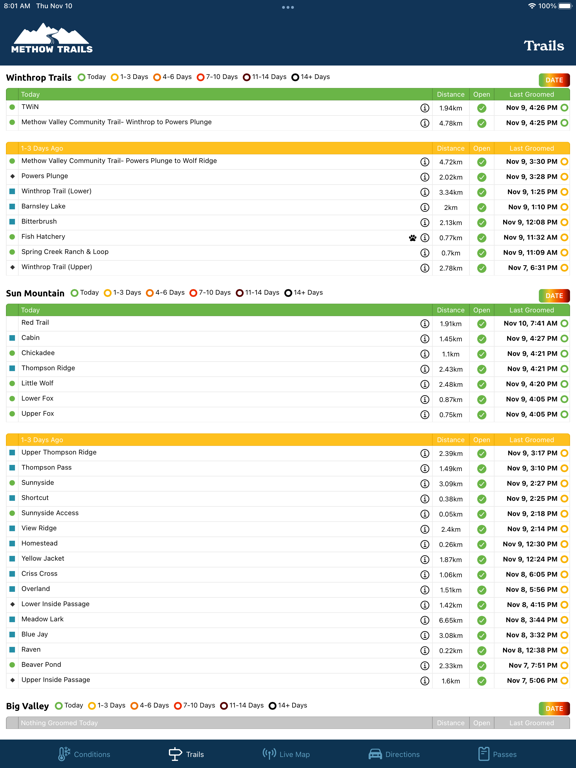Tap info icon on Beaver Pond row
The width and height of the screenshot is (576, 768).
[425, 666]
